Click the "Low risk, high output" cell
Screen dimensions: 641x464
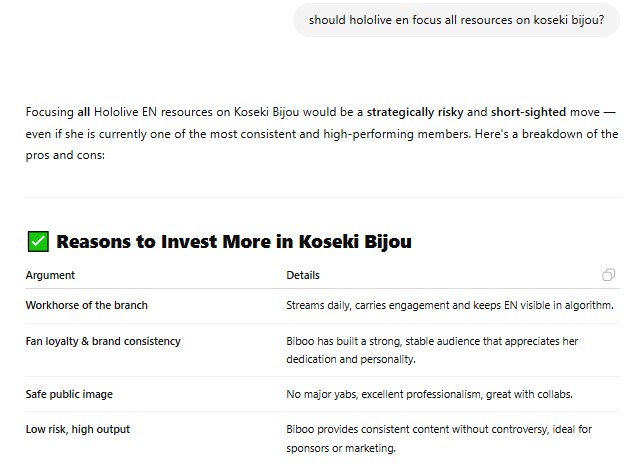(77, 429)
